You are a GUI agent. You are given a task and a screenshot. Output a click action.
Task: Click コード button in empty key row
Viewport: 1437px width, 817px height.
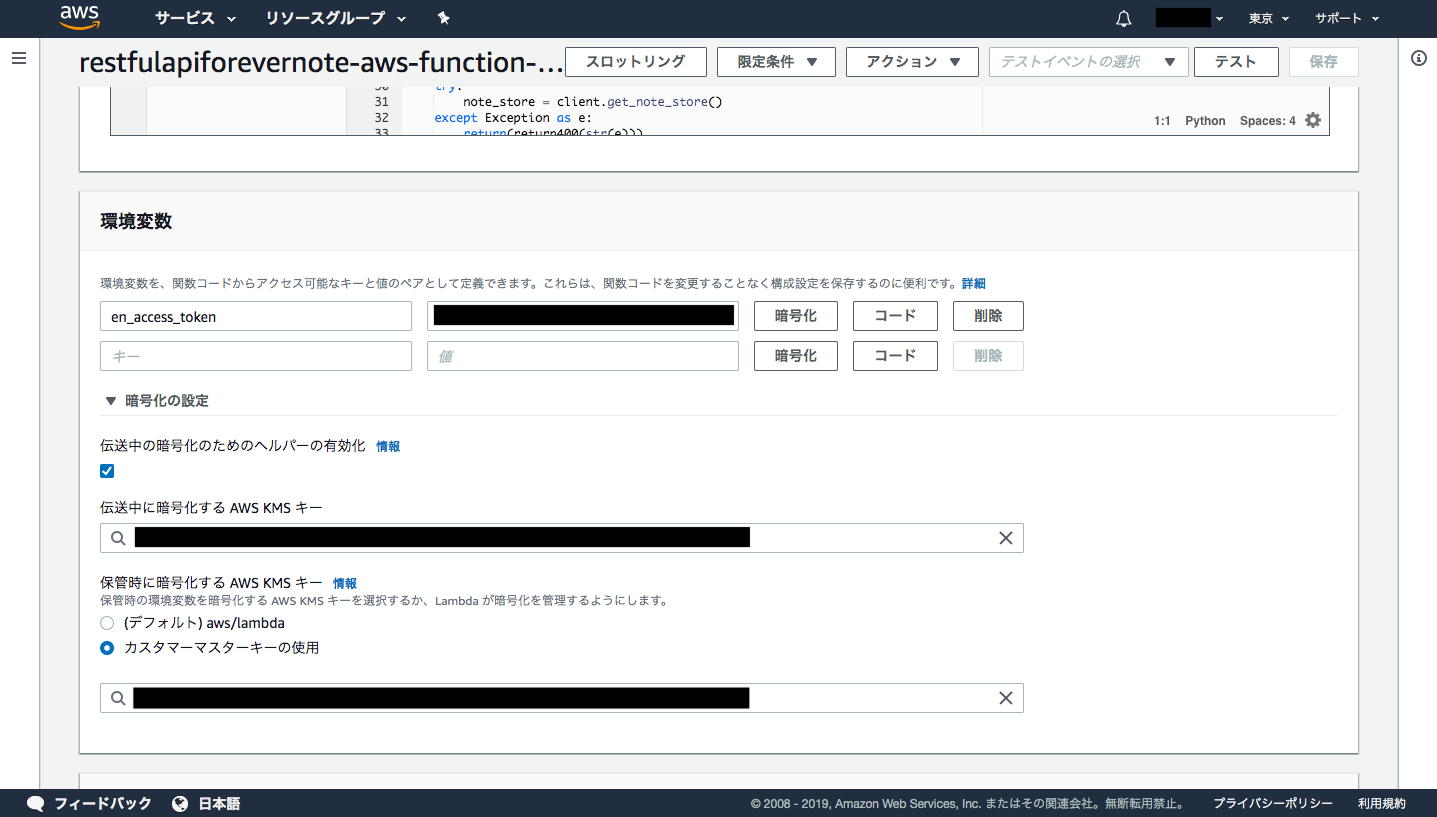click(895, 356)
